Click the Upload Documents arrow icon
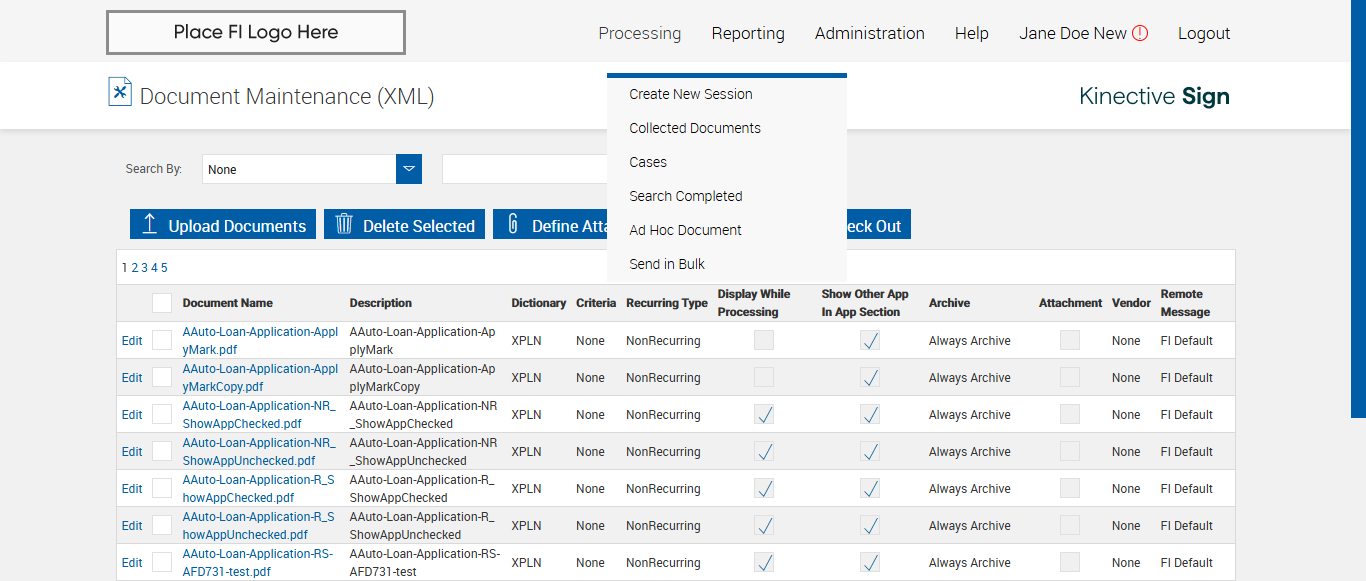Viewport: 1366px width, 581px height. pyautogui.click(x=150, y=225)
